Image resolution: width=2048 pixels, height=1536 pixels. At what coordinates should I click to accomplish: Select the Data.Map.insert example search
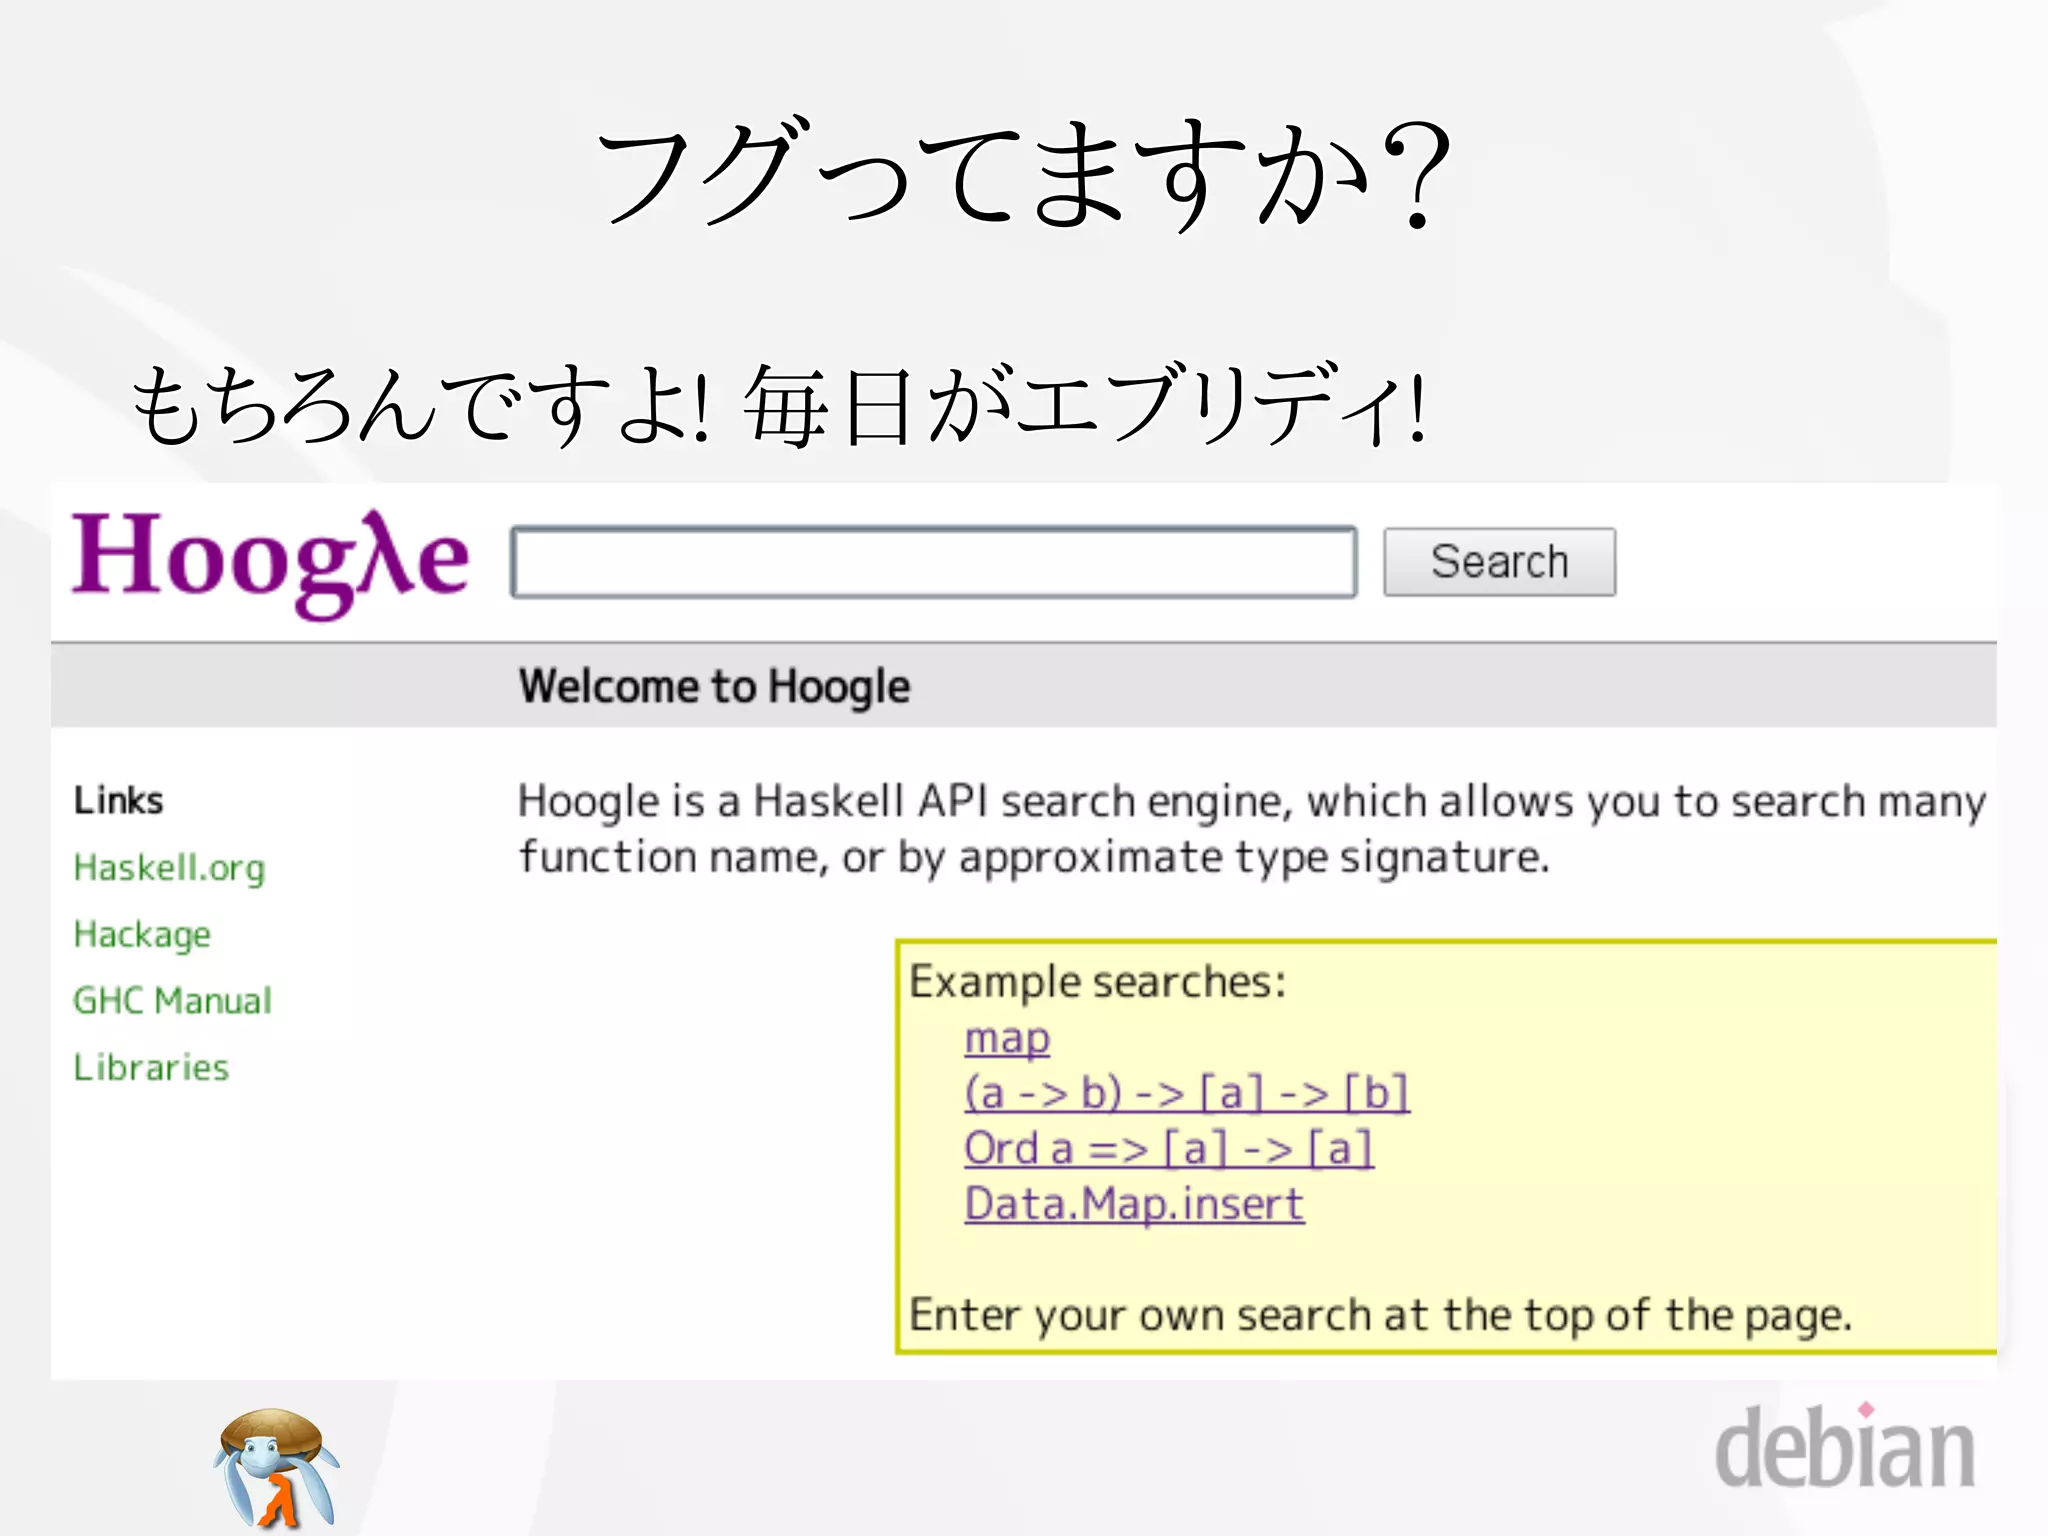pos(1134,1204)
